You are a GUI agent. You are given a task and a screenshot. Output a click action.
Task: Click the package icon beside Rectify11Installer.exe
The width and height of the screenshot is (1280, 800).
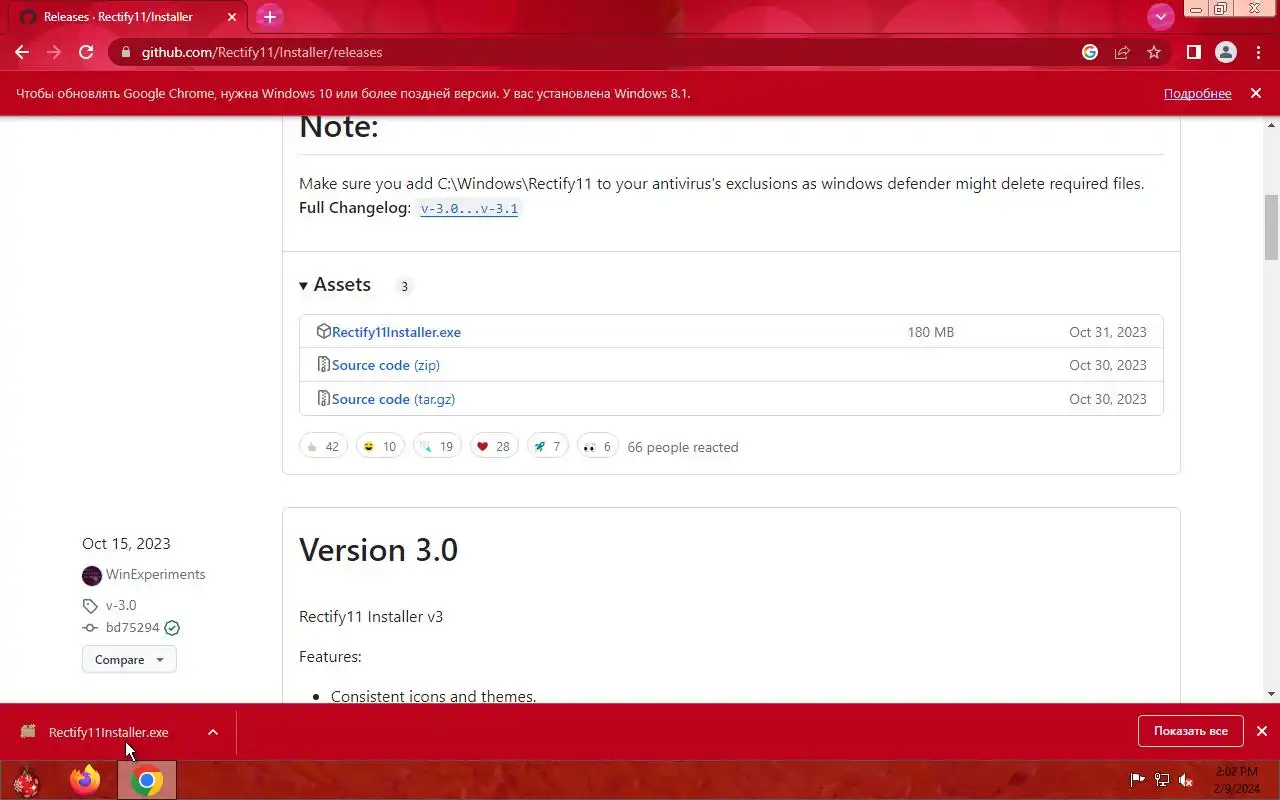pyautogui.click(x=323, y=331)
